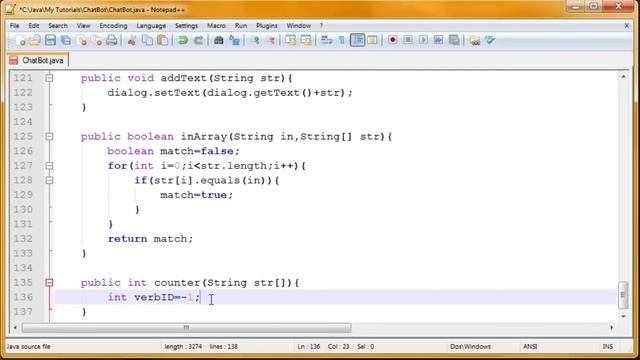Click the ANSI encoding status bar entry
Screen dimensions: 640x360
click(x=530, y=347)
